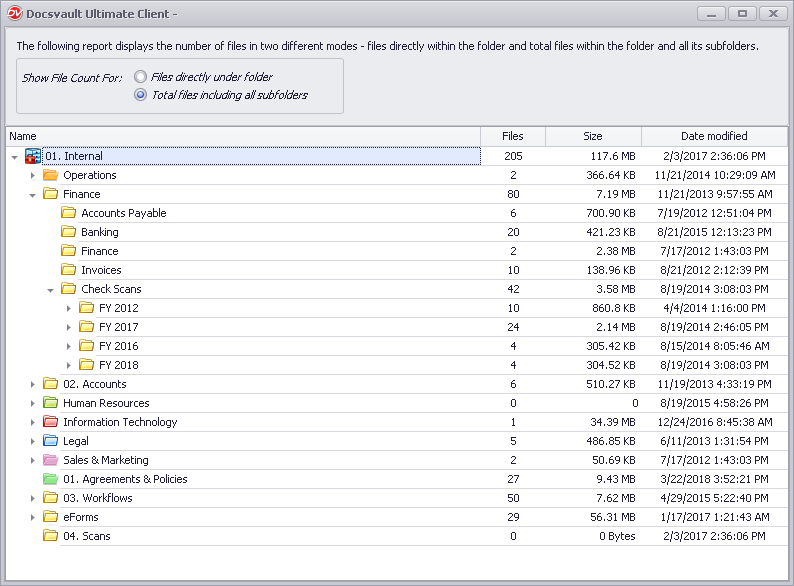The image size is (794, 586).
Task: Click the Docsvault logo in title bar
Action: tap(13, 13)
